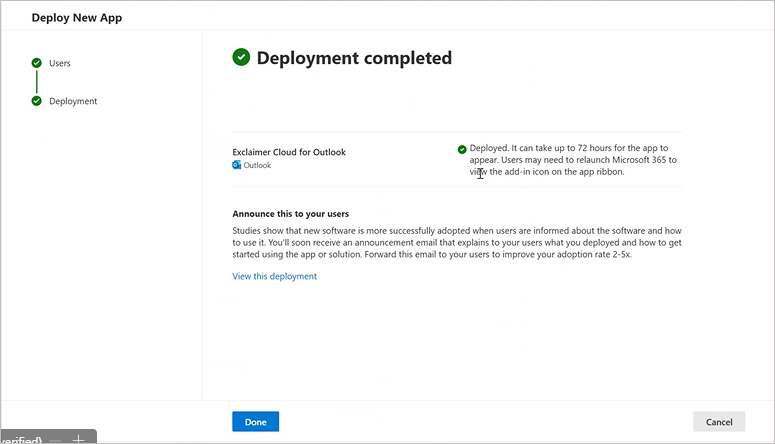Click the vertical line connecting wizard steps
This screenshot has height=444, width=775.
[37, 82]
